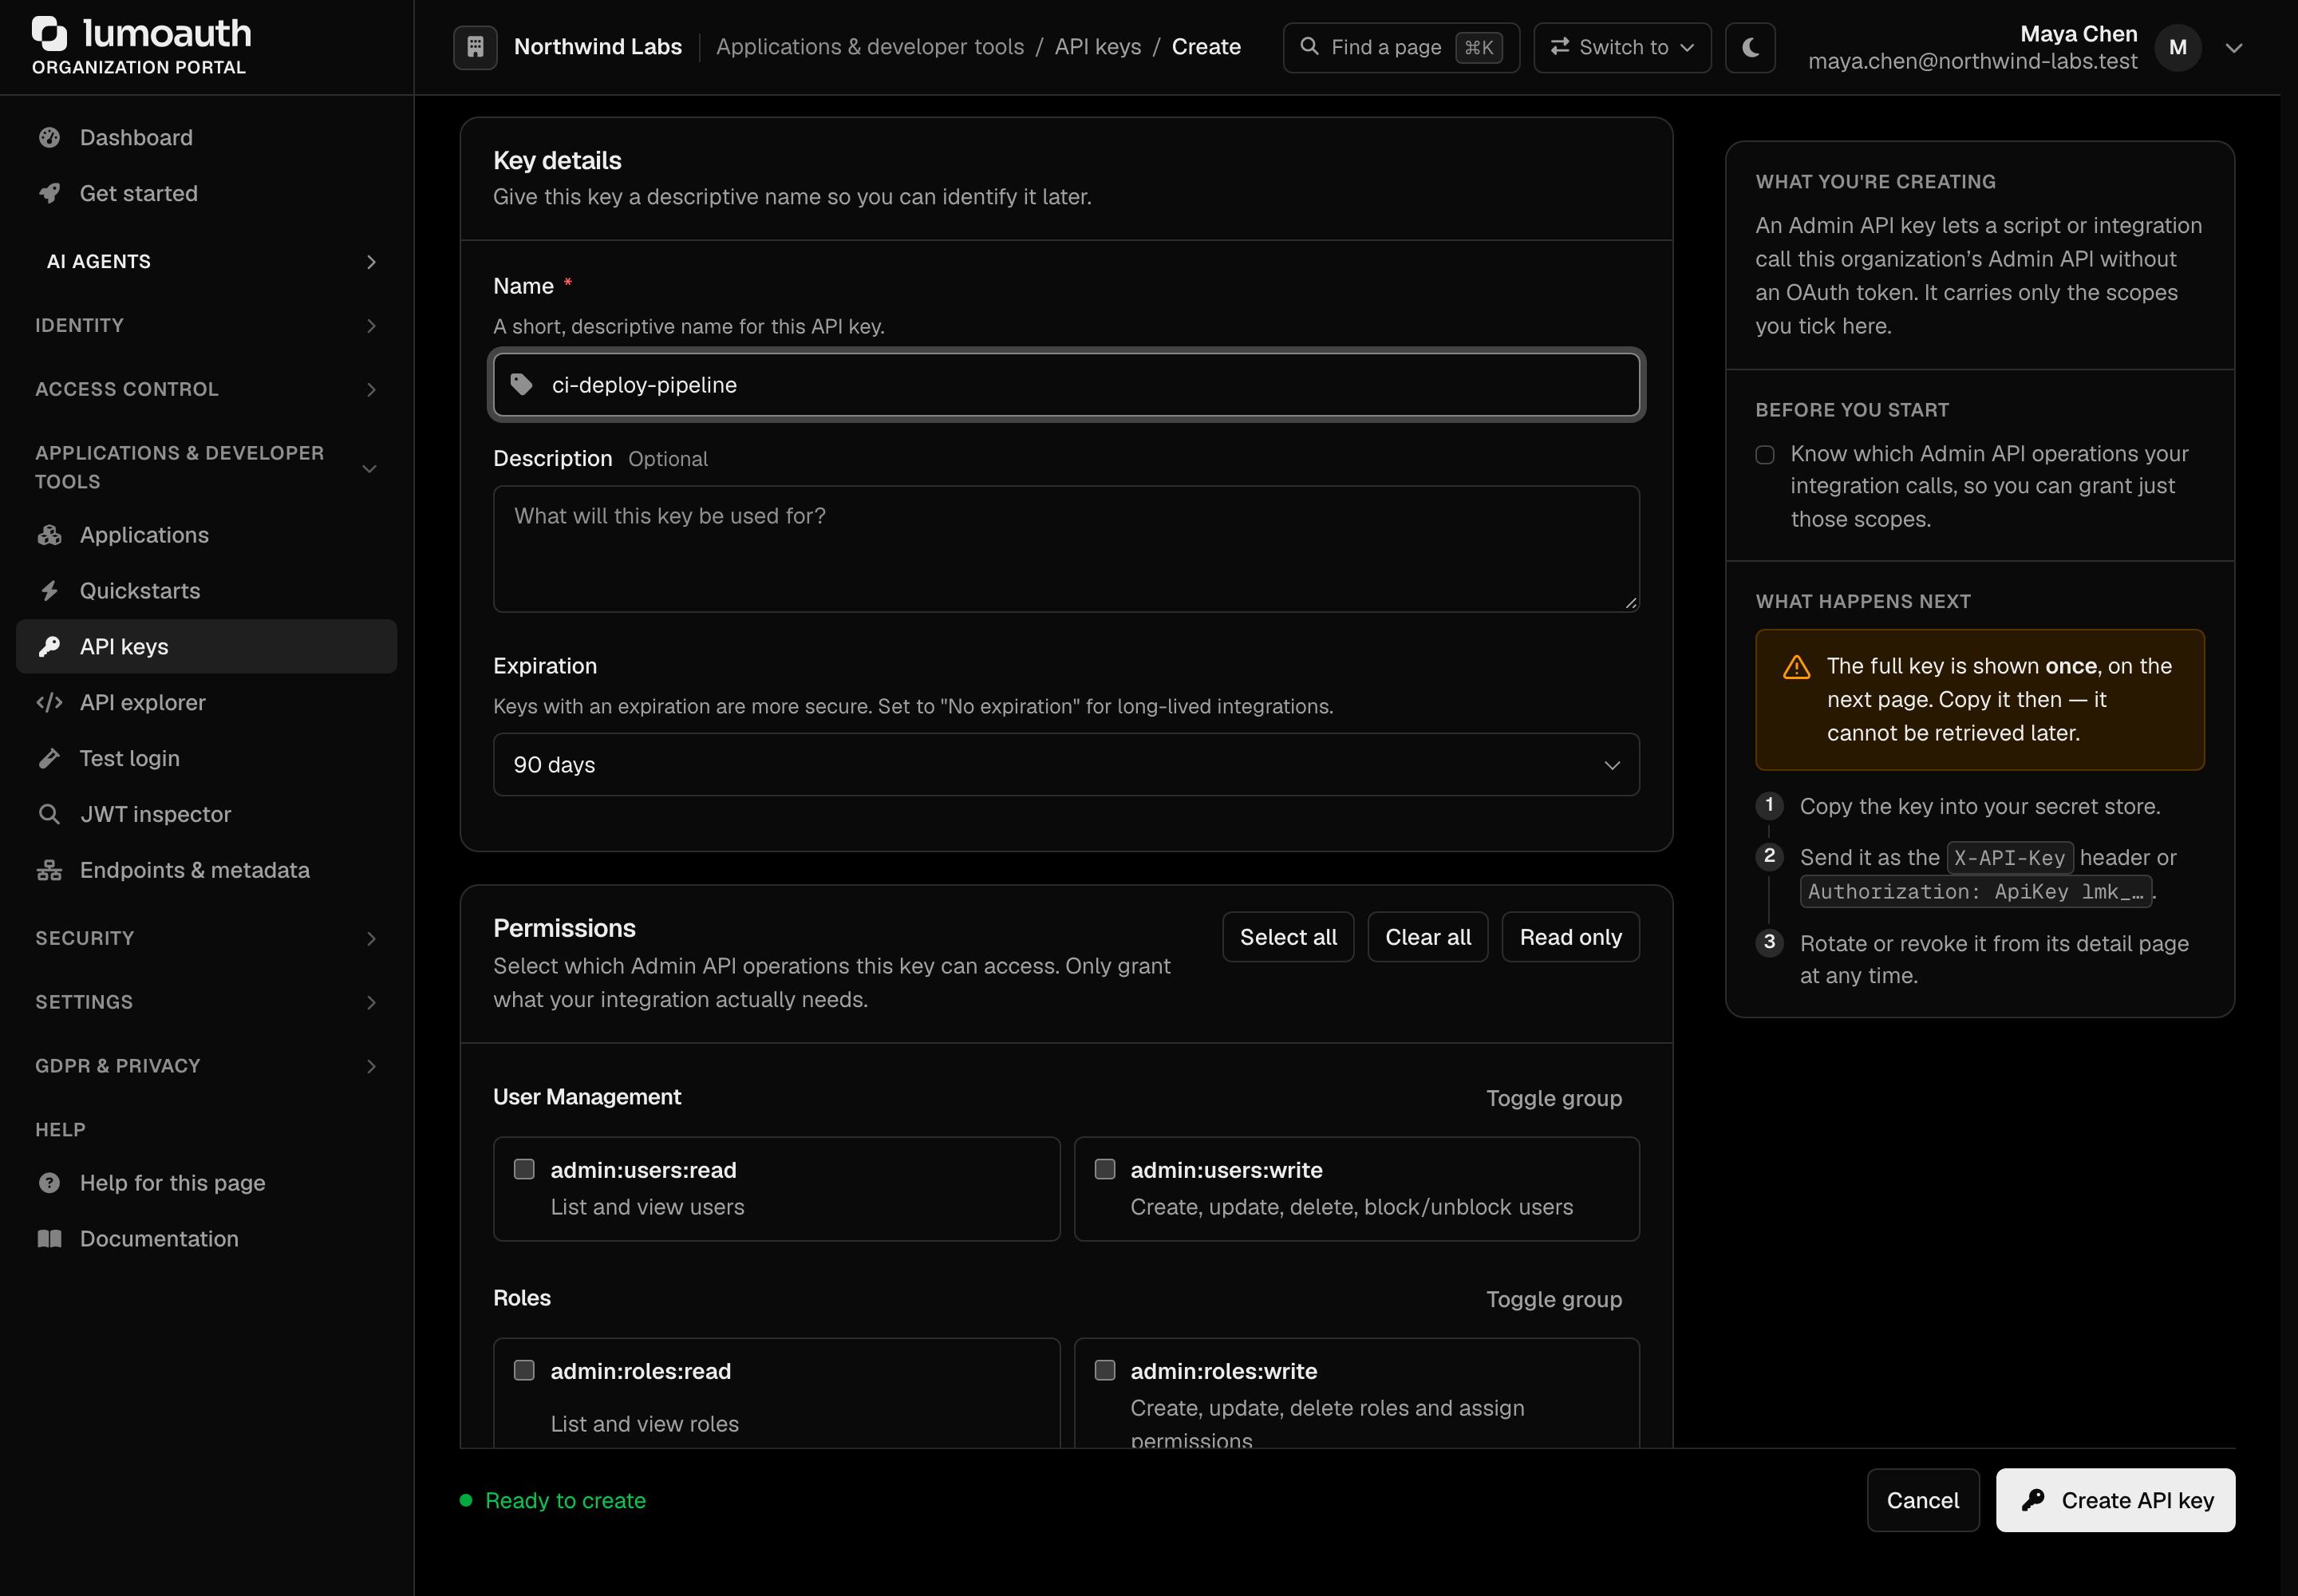Click the LumoAuth logo icon
The width and height of the screenshot is (2298, 1596).
click(49, 33)
